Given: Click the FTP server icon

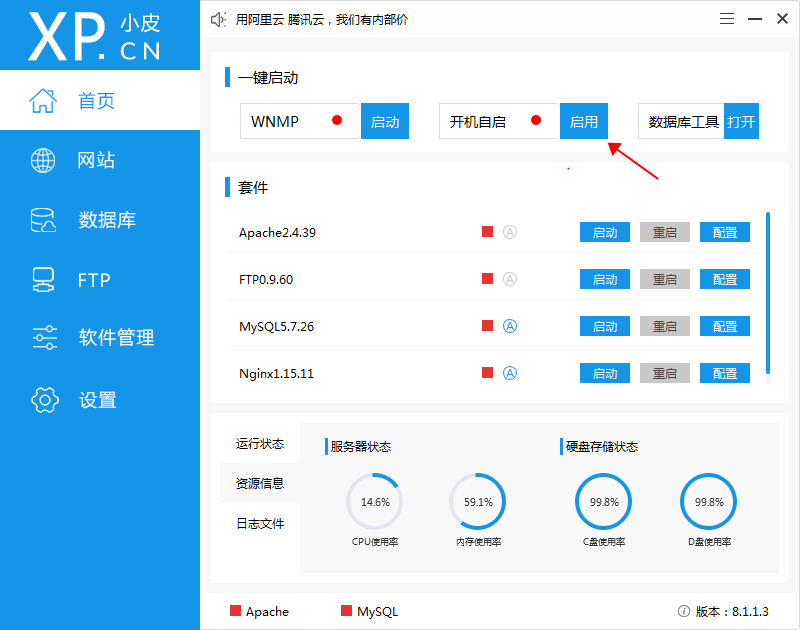Looking at the screenshot, I should [43, 280].
